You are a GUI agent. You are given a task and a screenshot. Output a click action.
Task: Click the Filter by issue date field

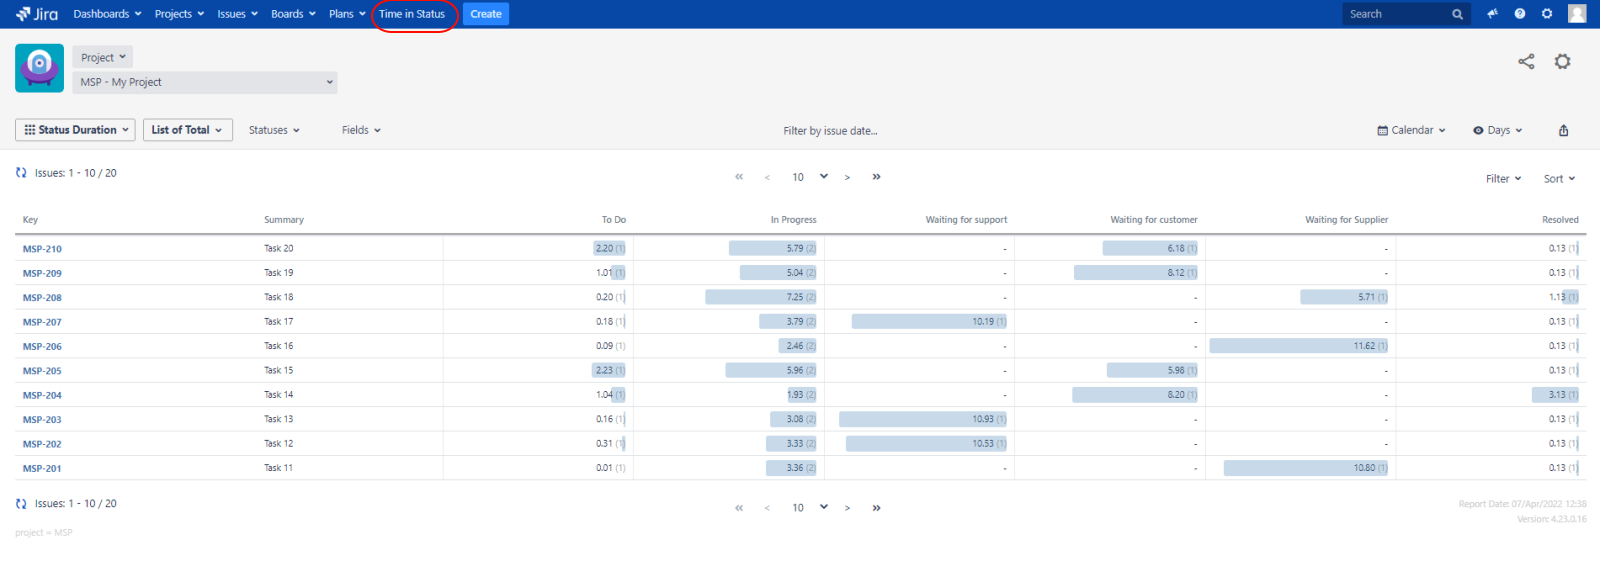tap(830, 131)
